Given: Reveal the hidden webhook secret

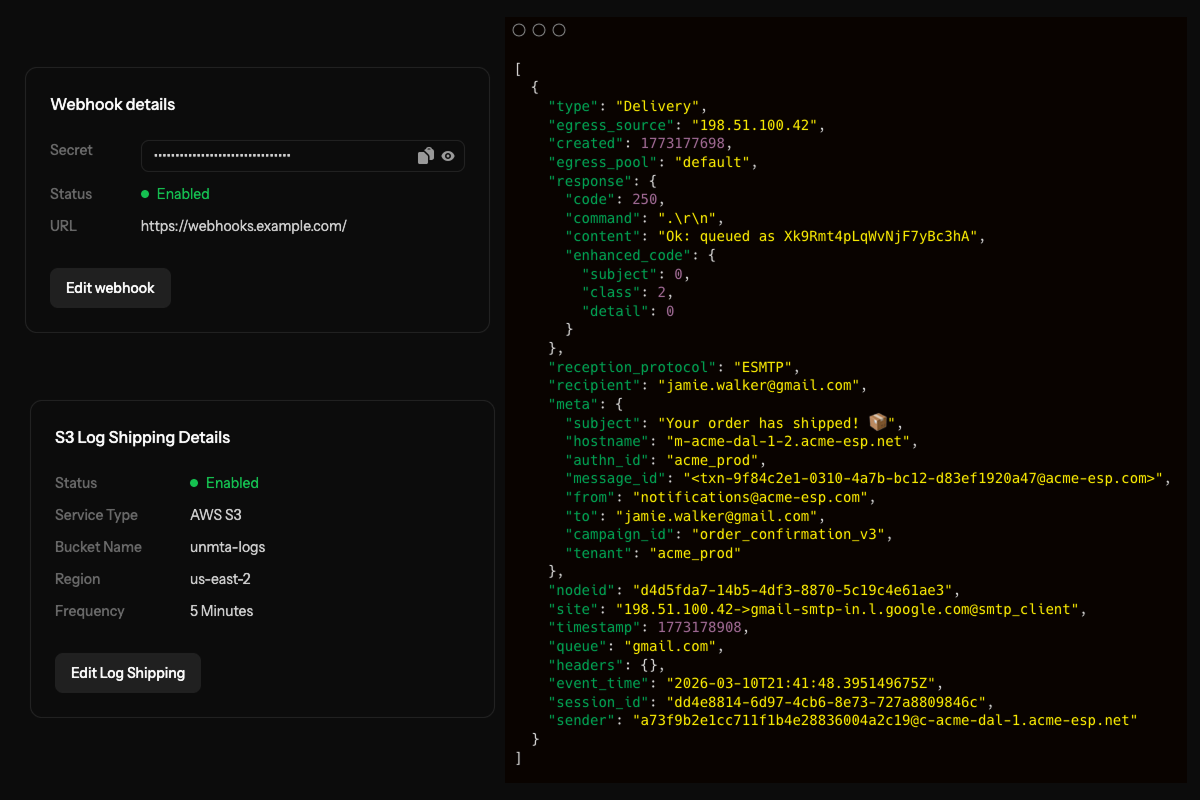Looking at the screenshot, I should pos(448,156).
